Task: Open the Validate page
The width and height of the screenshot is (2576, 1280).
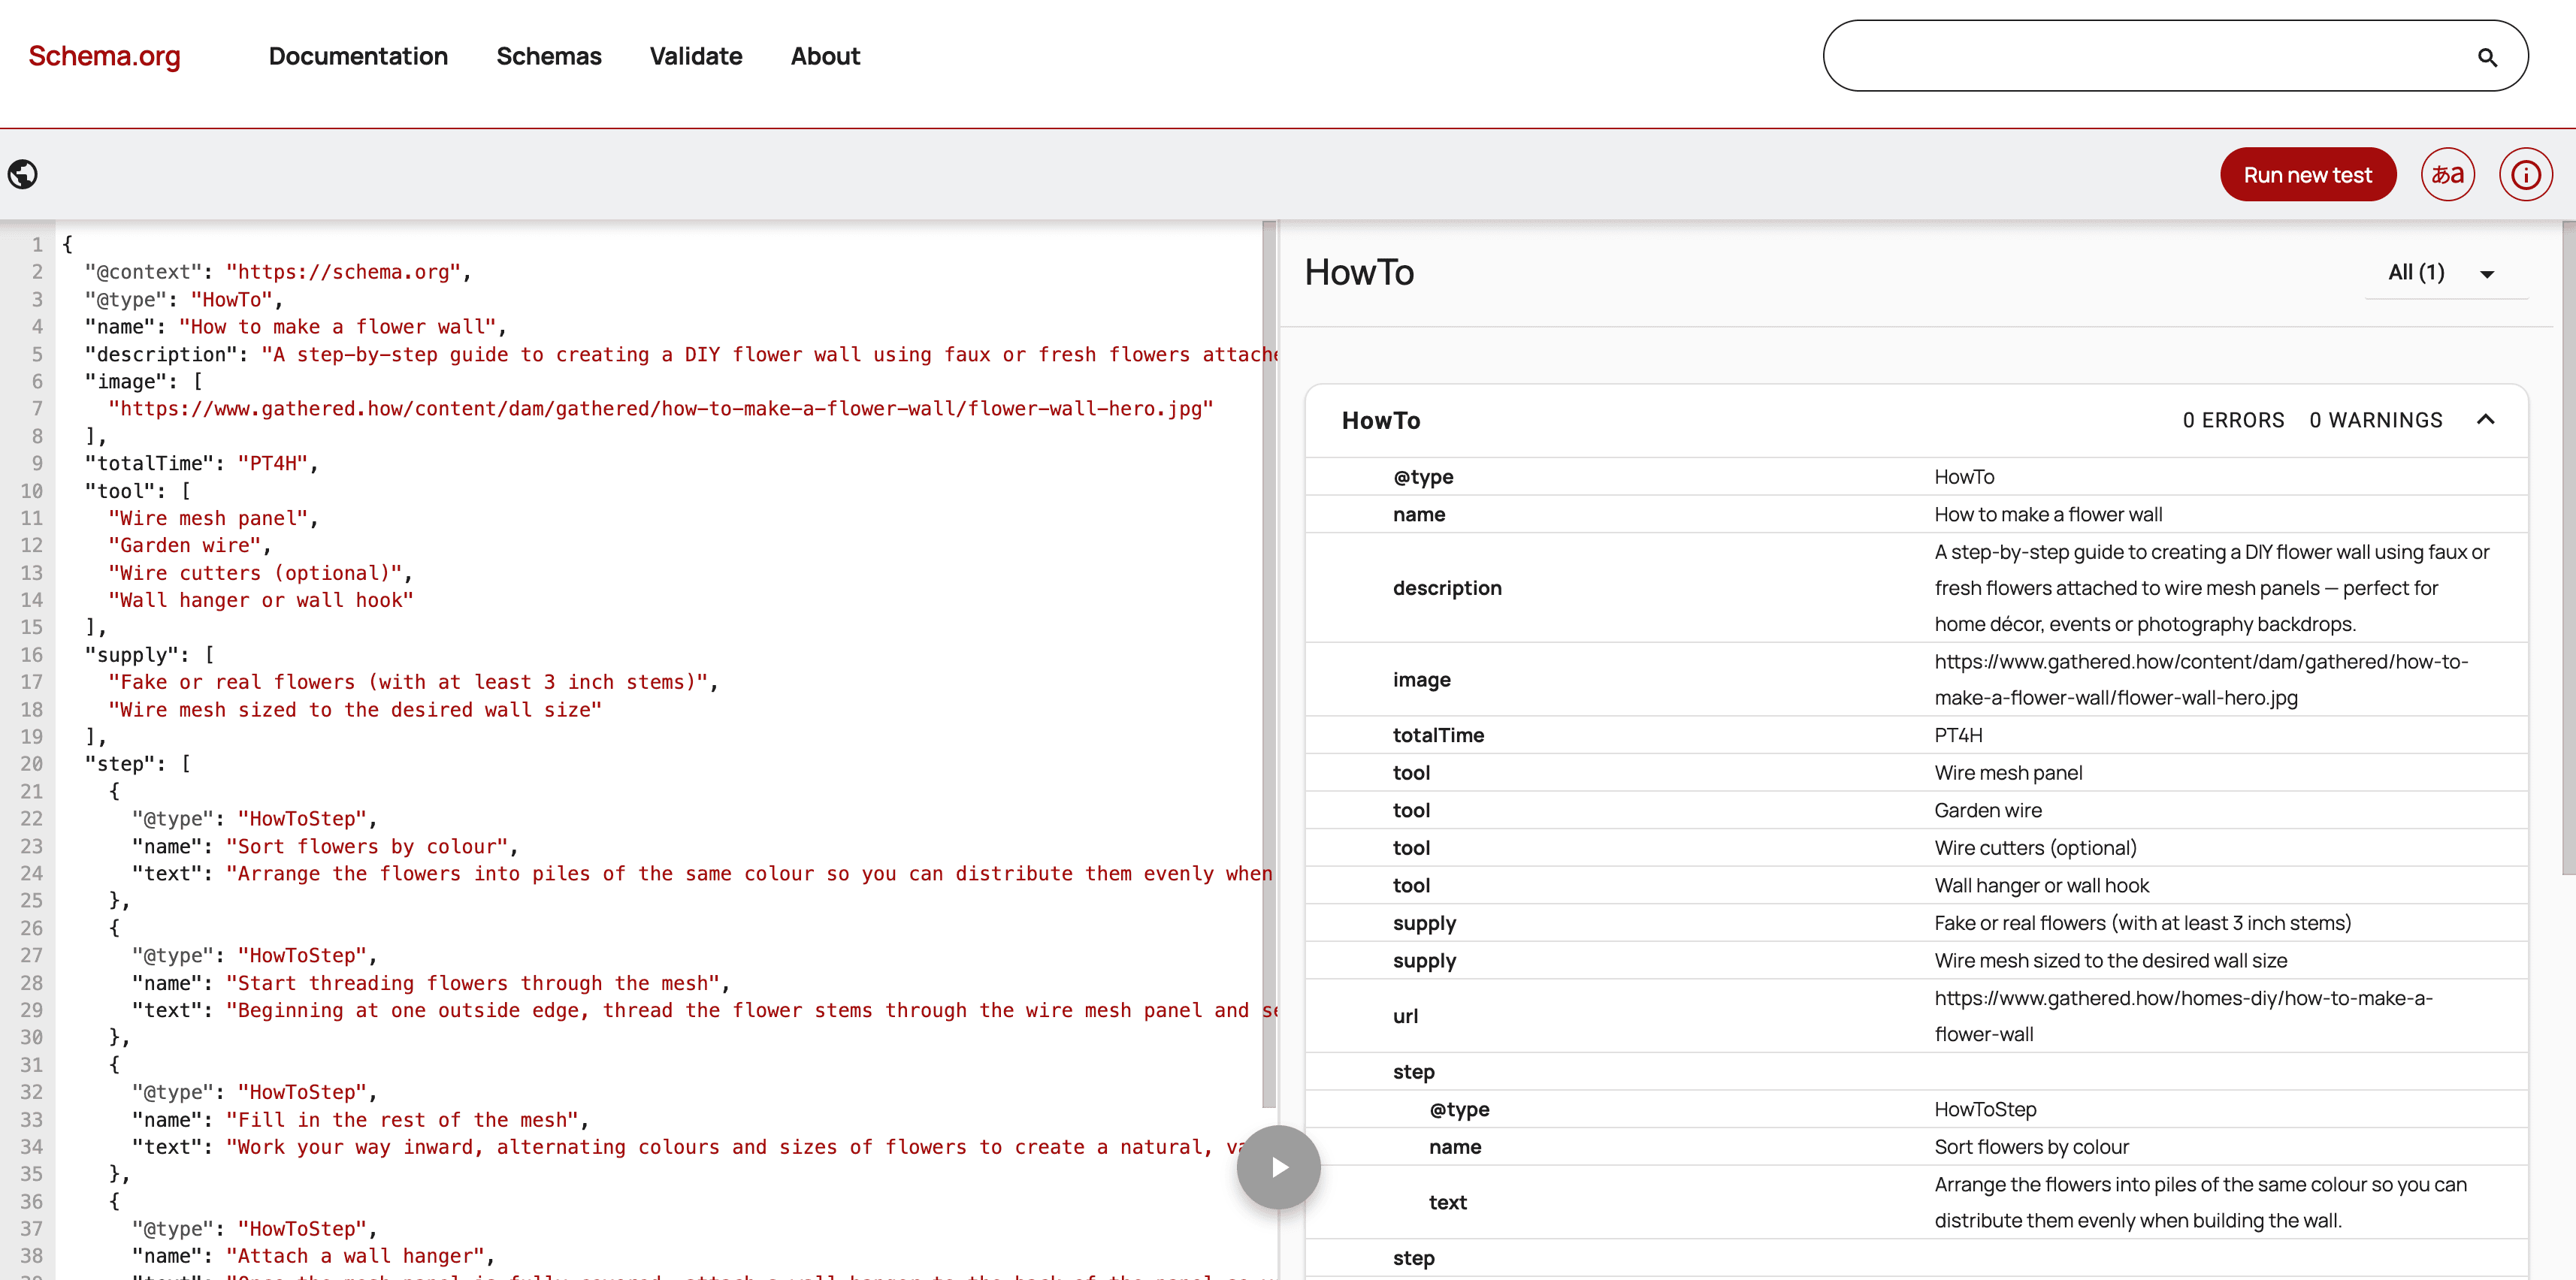Action: [695, 56]
